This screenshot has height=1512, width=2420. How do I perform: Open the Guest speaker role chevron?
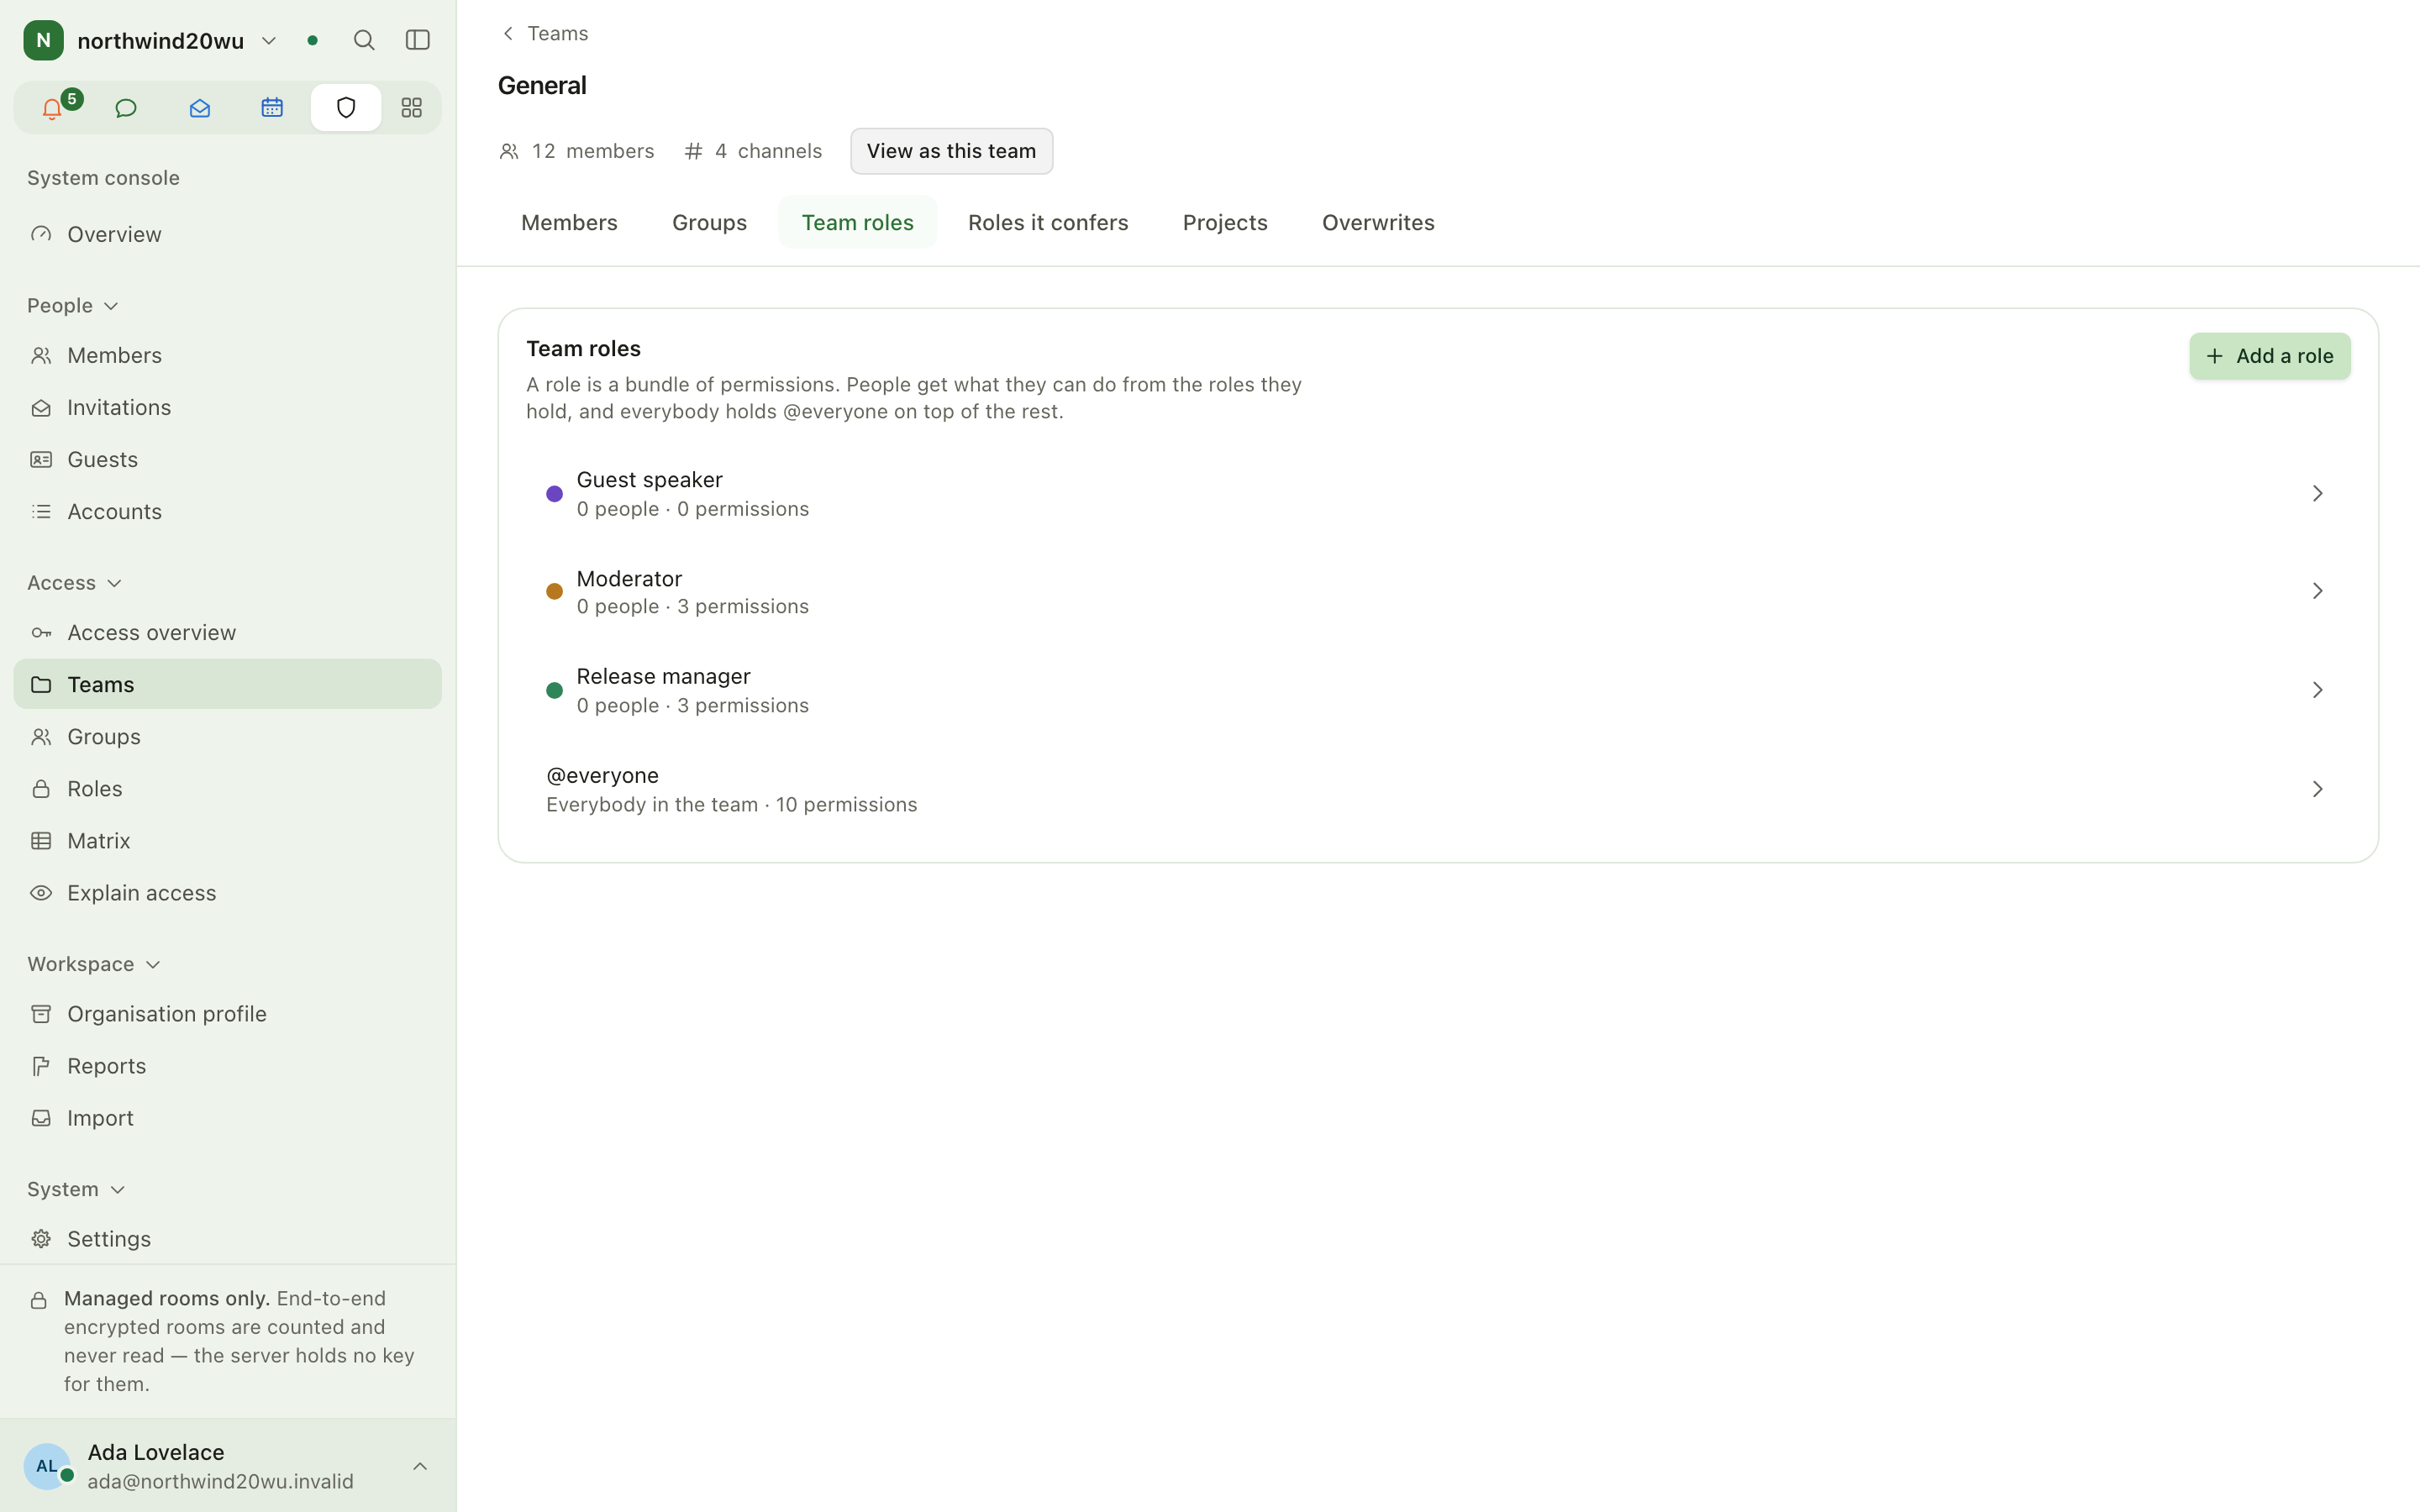coord(2317,493)
